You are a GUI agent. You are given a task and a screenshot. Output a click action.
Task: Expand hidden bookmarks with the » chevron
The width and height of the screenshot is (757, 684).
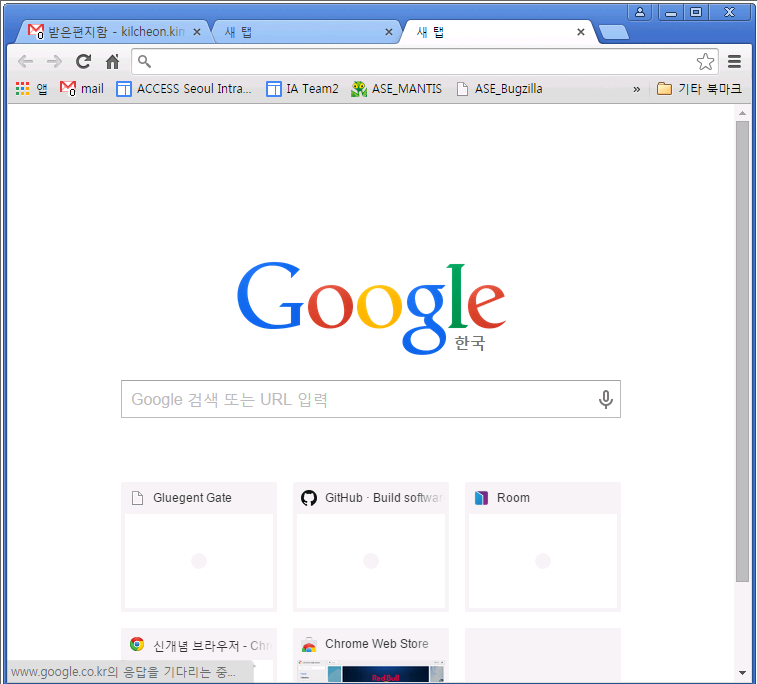(637, 89)
